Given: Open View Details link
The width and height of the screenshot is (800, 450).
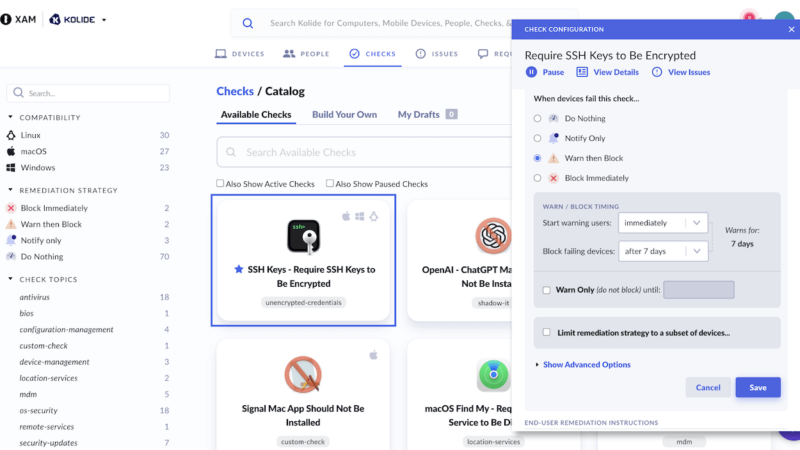Looking at the screenshot, I should 608,72.
